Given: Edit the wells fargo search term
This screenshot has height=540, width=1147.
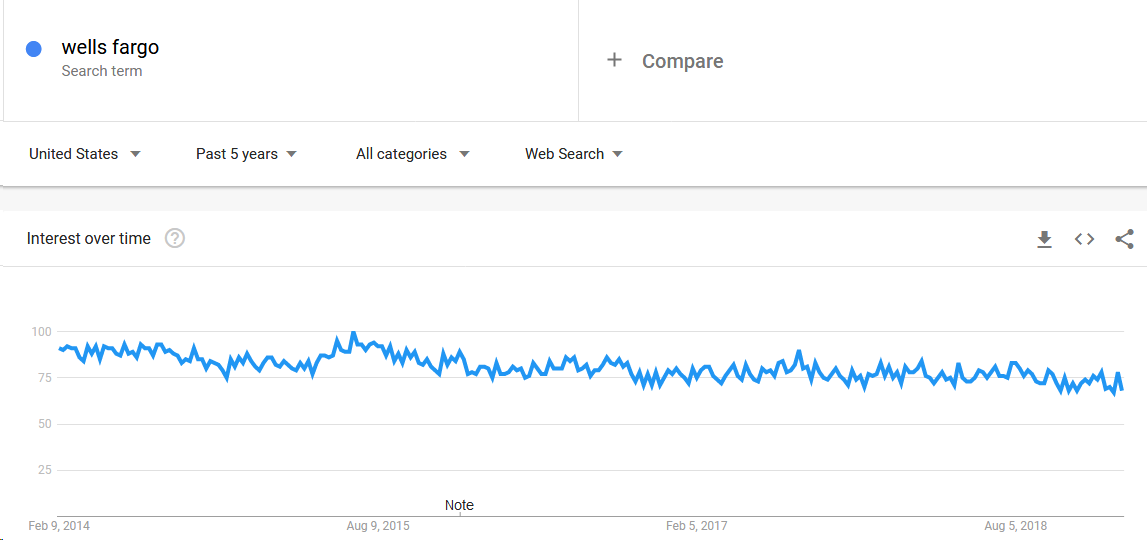Looking at the screenshot, I should point(110,47).
